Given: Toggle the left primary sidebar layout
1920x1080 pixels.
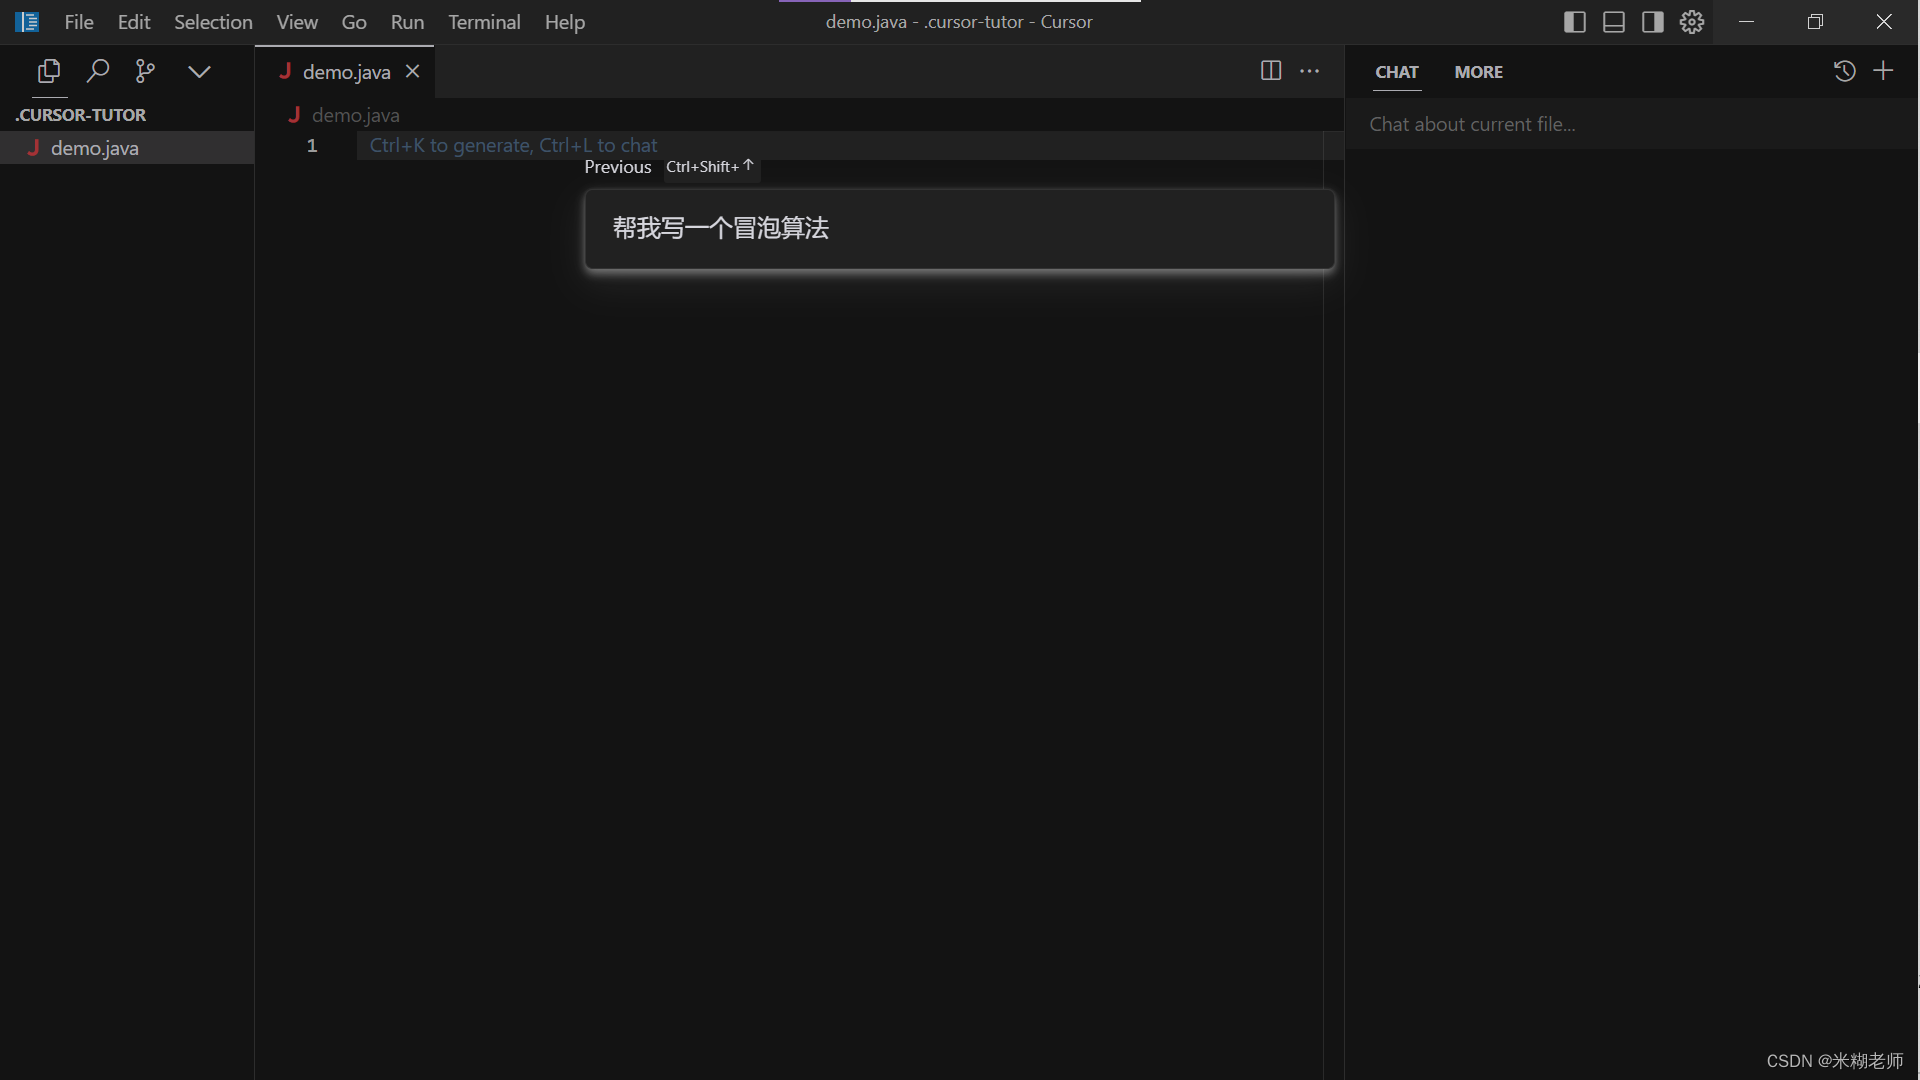Looking at the screenshot, I should point(1574,22).
